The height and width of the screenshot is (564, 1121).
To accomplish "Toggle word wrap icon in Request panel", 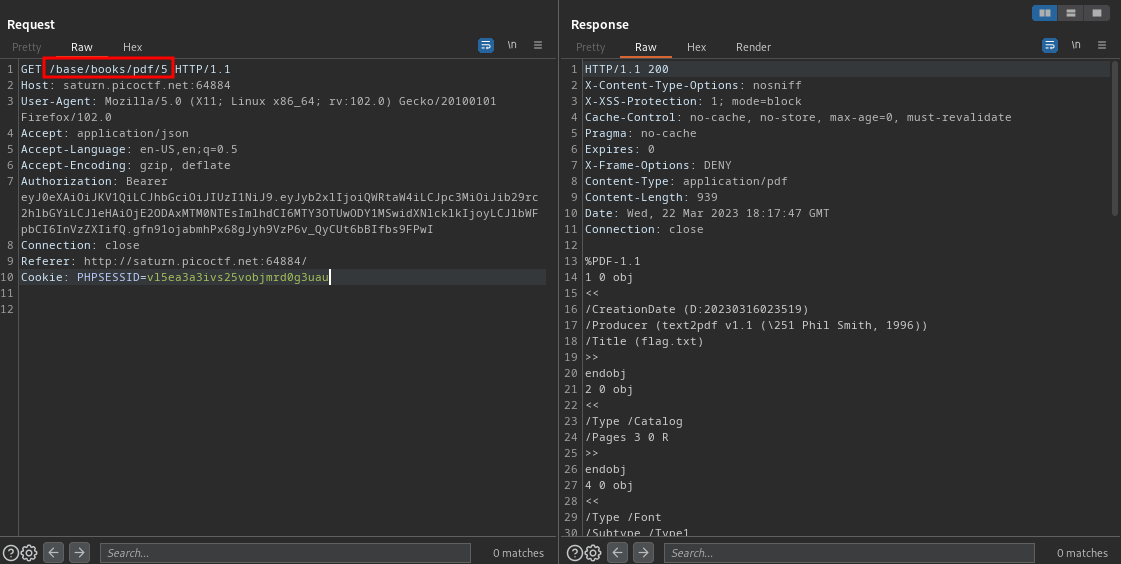I will pos(485,45).
